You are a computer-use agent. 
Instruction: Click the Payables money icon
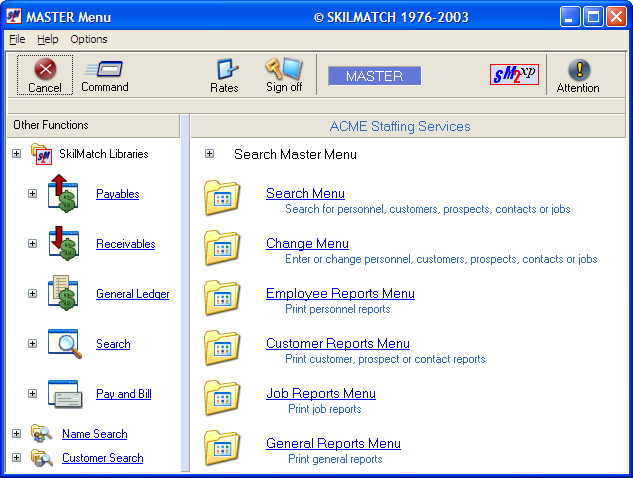63,193
